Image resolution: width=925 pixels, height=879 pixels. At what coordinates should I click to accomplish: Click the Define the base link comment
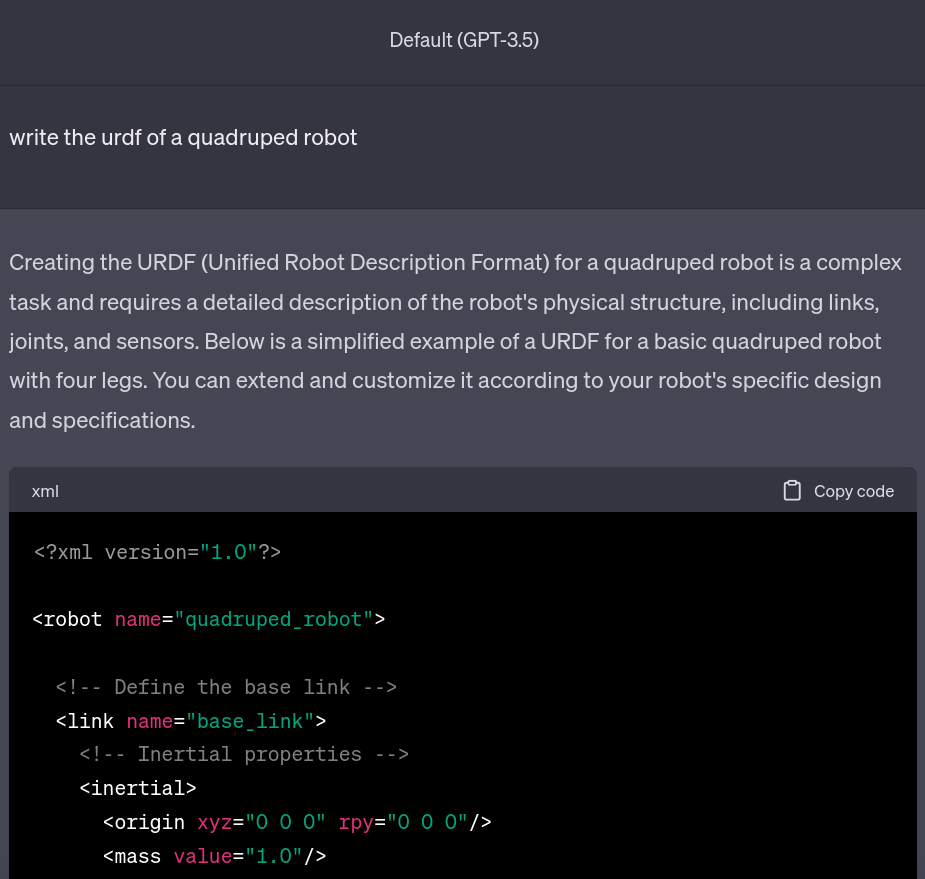226,687
